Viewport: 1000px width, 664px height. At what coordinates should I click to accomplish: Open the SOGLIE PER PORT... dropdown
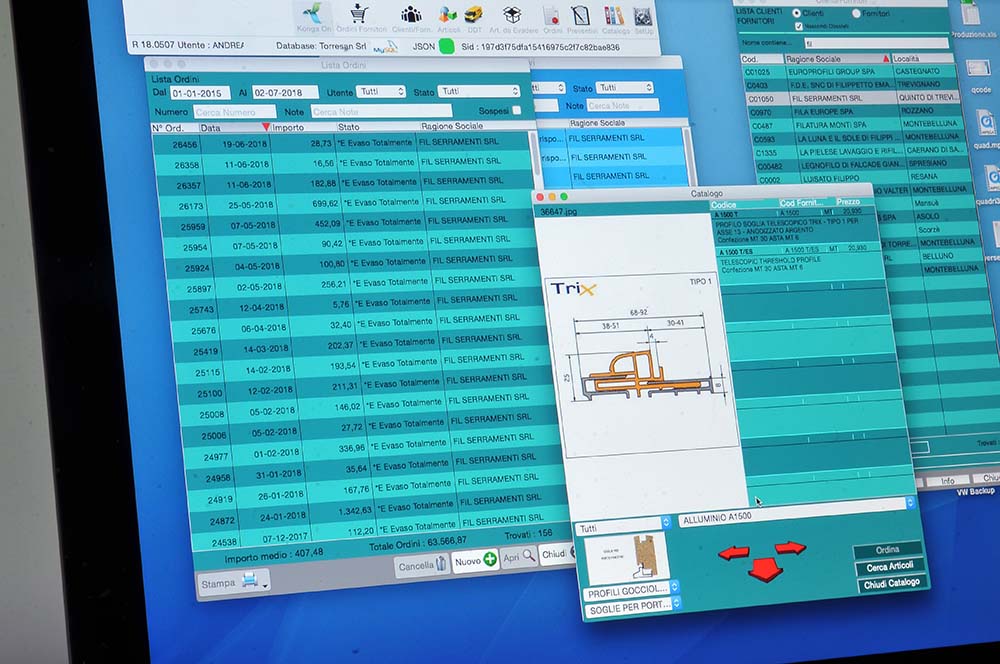pyautogui.click(x=633, y=609)
